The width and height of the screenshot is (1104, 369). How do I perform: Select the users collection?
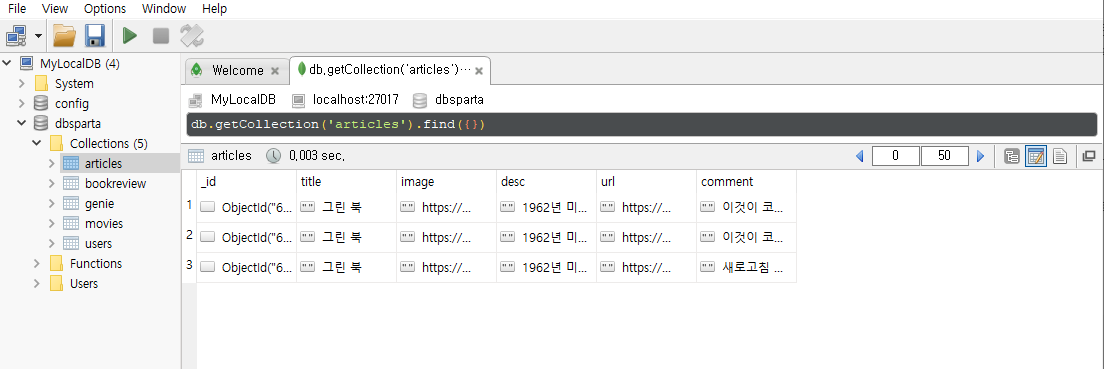[98, 244]
